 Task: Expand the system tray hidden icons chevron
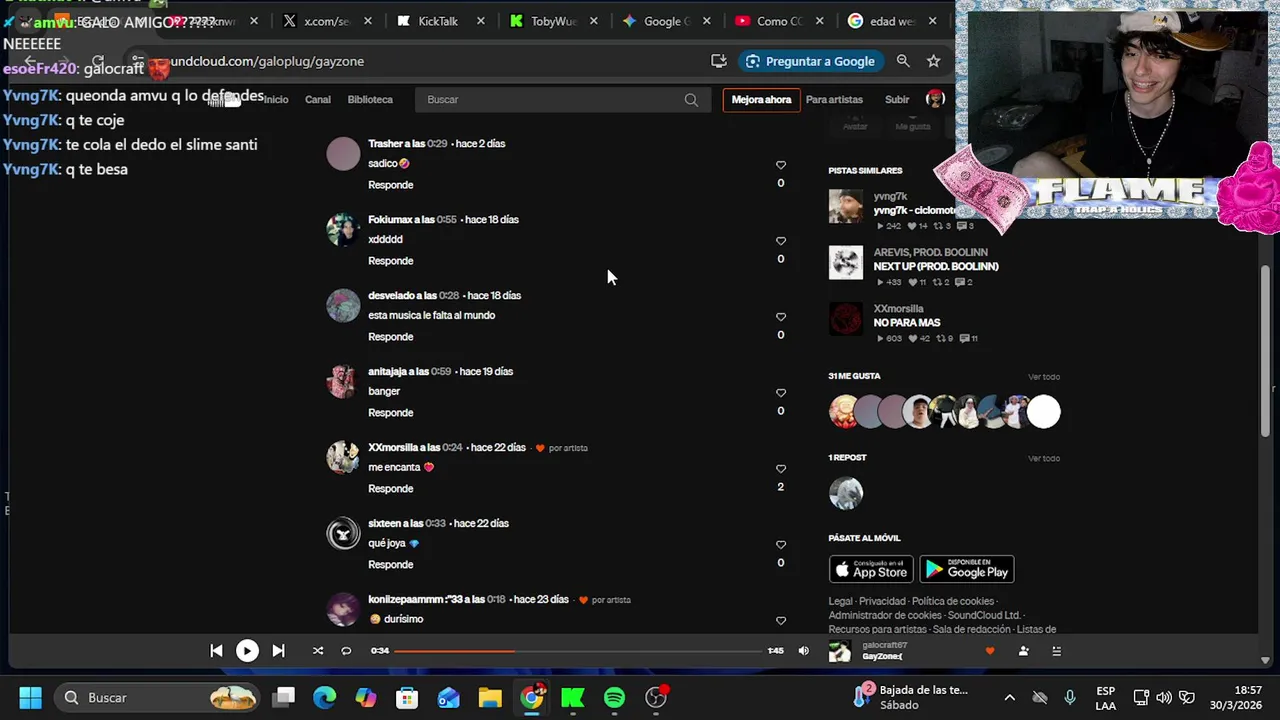point(1010,698)
